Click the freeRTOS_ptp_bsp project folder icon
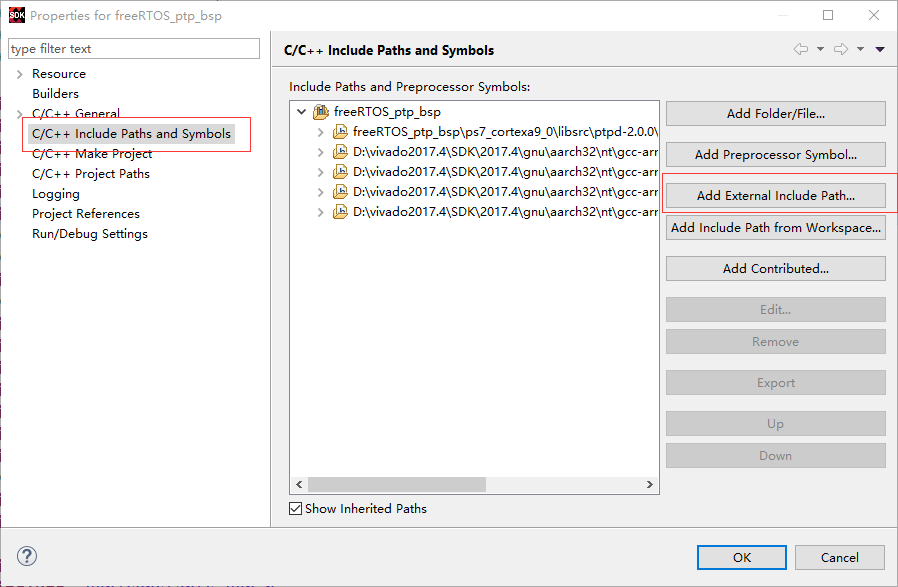Image resolution: width=898 pixels, height=587 pixels. click(321, 112)
